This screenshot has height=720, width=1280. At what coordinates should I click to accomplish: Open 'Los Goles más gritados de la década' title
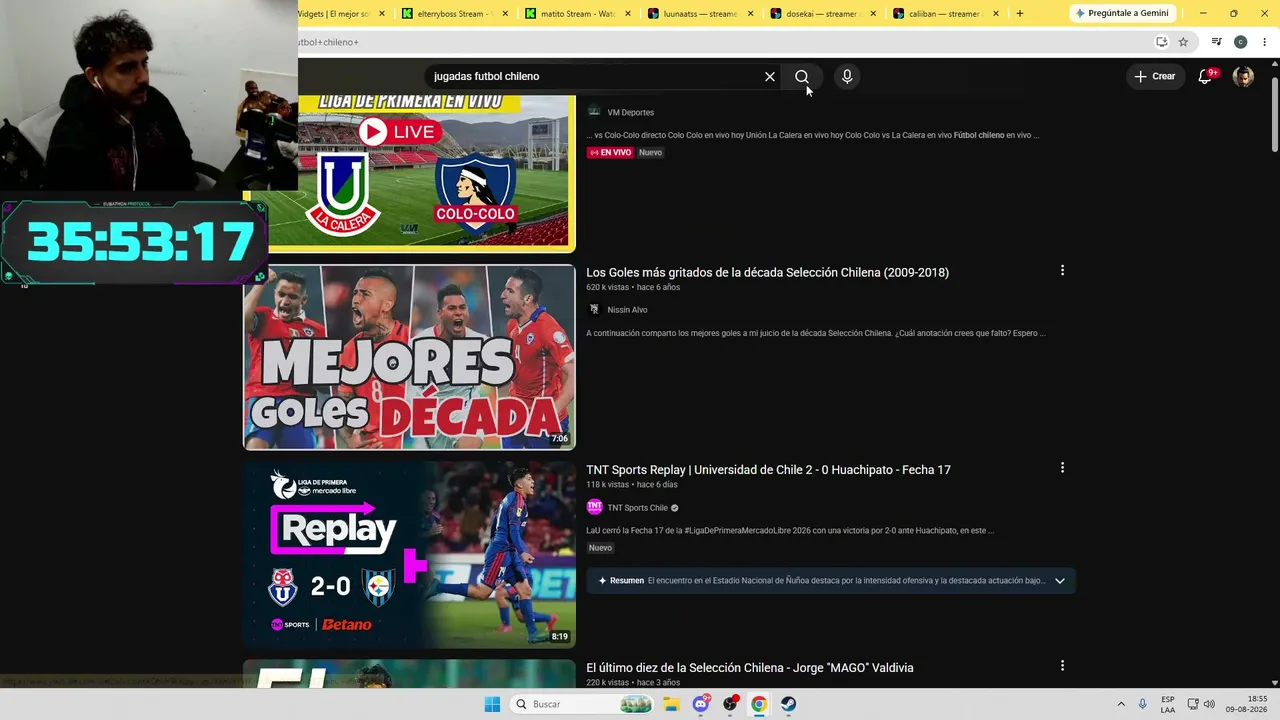767,272
